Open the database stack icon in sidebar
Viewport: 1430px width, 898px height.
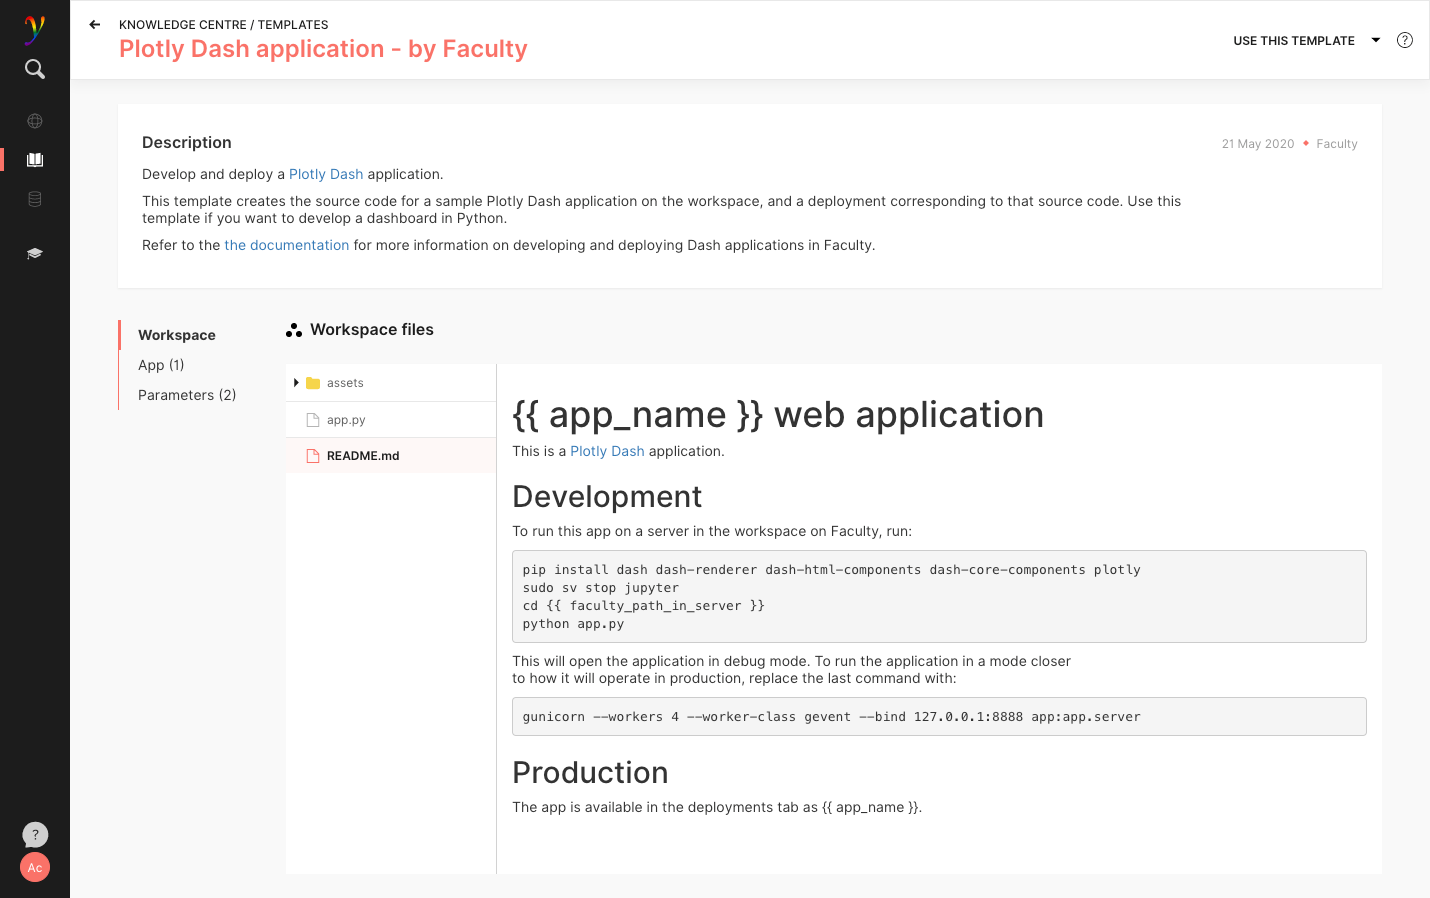pyautogui.click(x=35, y=199)
